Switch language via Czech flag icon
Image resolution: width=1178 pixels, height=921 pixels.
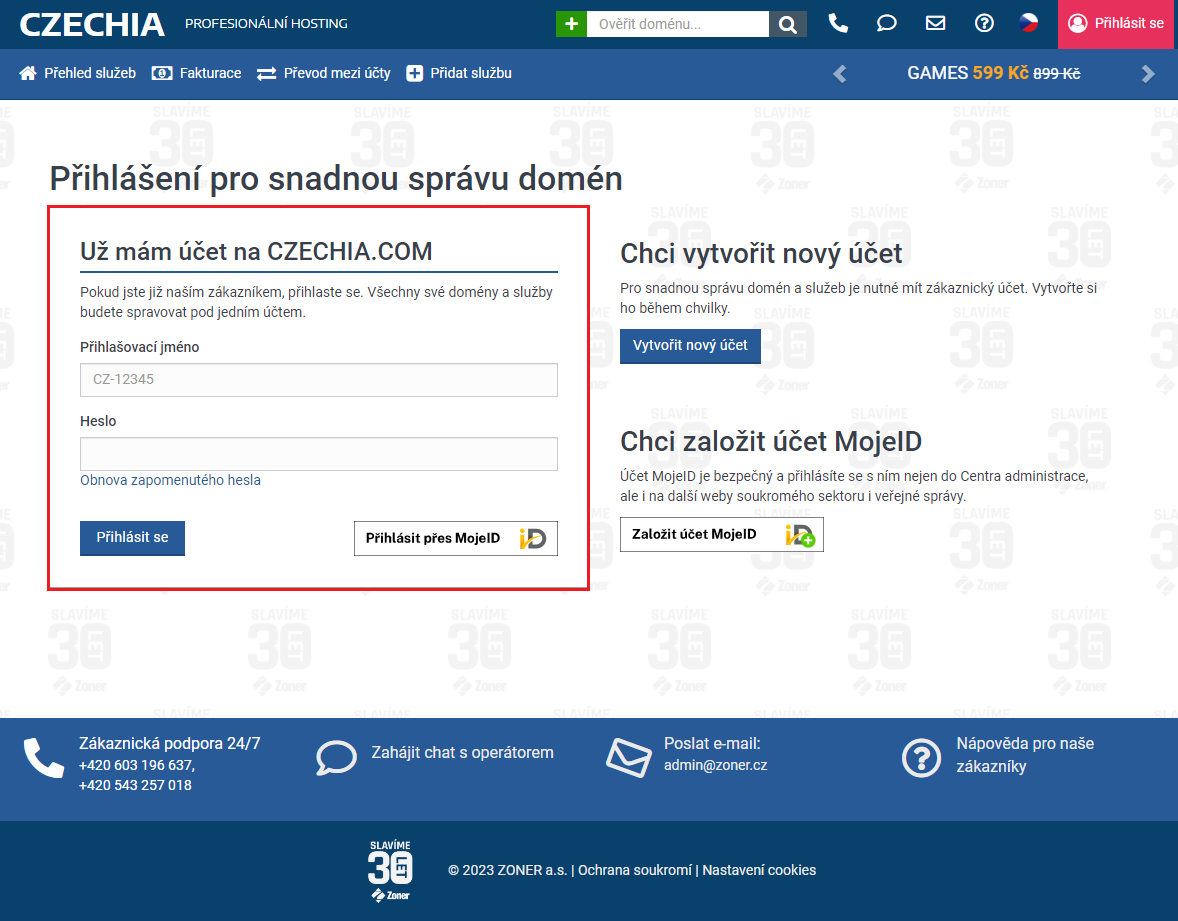[x=1028, y=23]
